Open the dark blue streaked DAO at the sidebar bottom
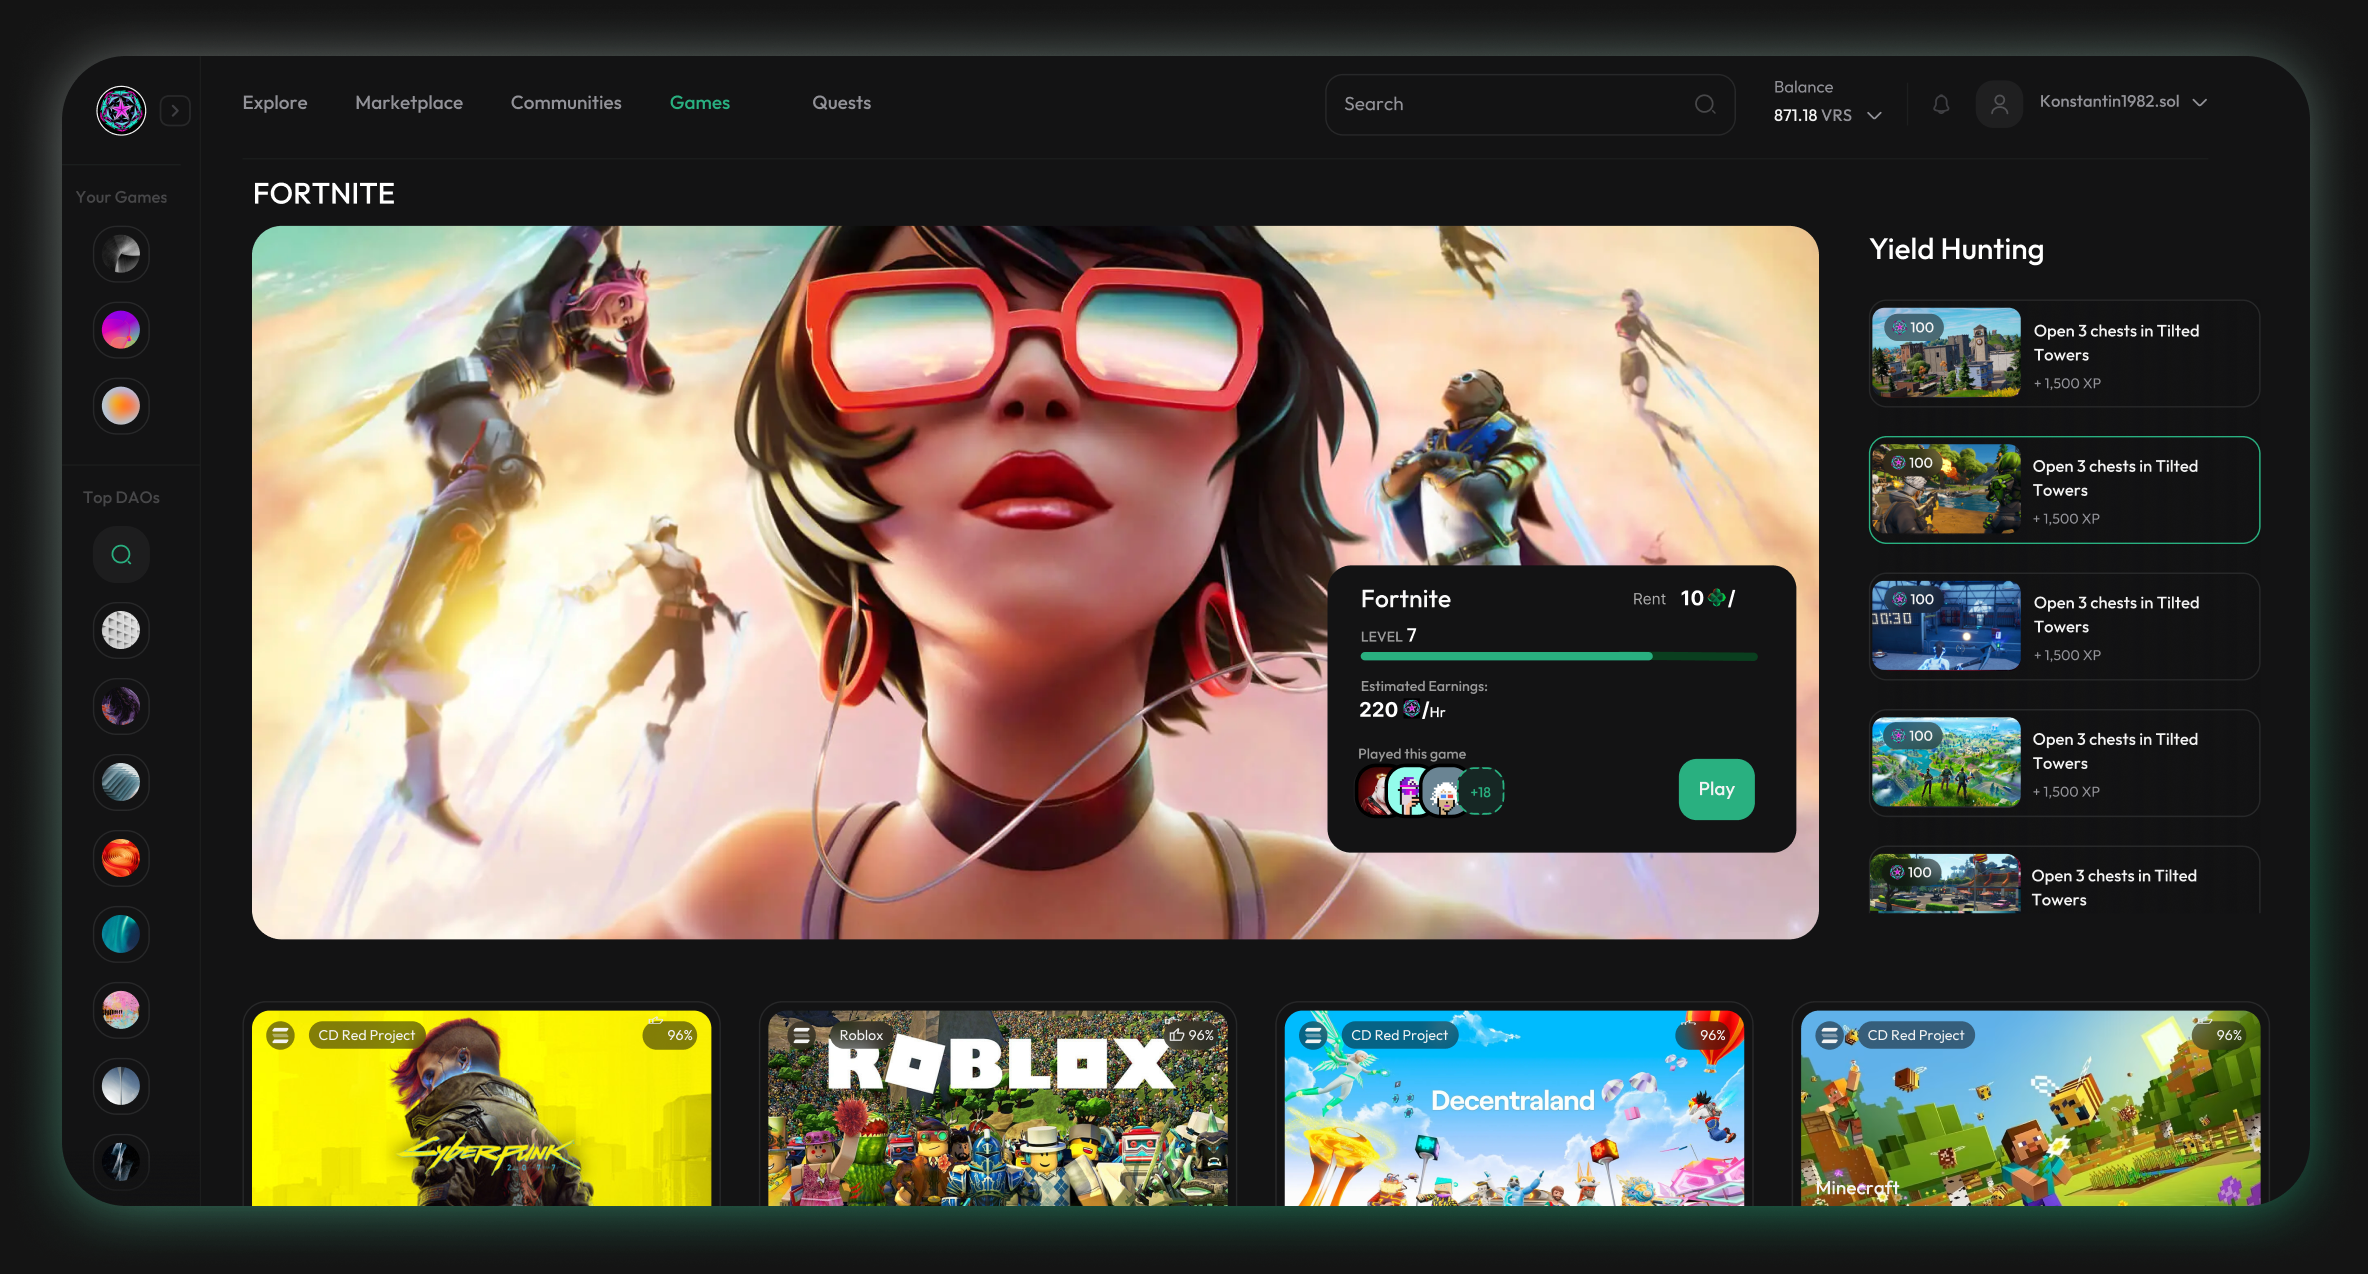This screenshot has height=1274, width=2368. click(x=121, y=1162)
